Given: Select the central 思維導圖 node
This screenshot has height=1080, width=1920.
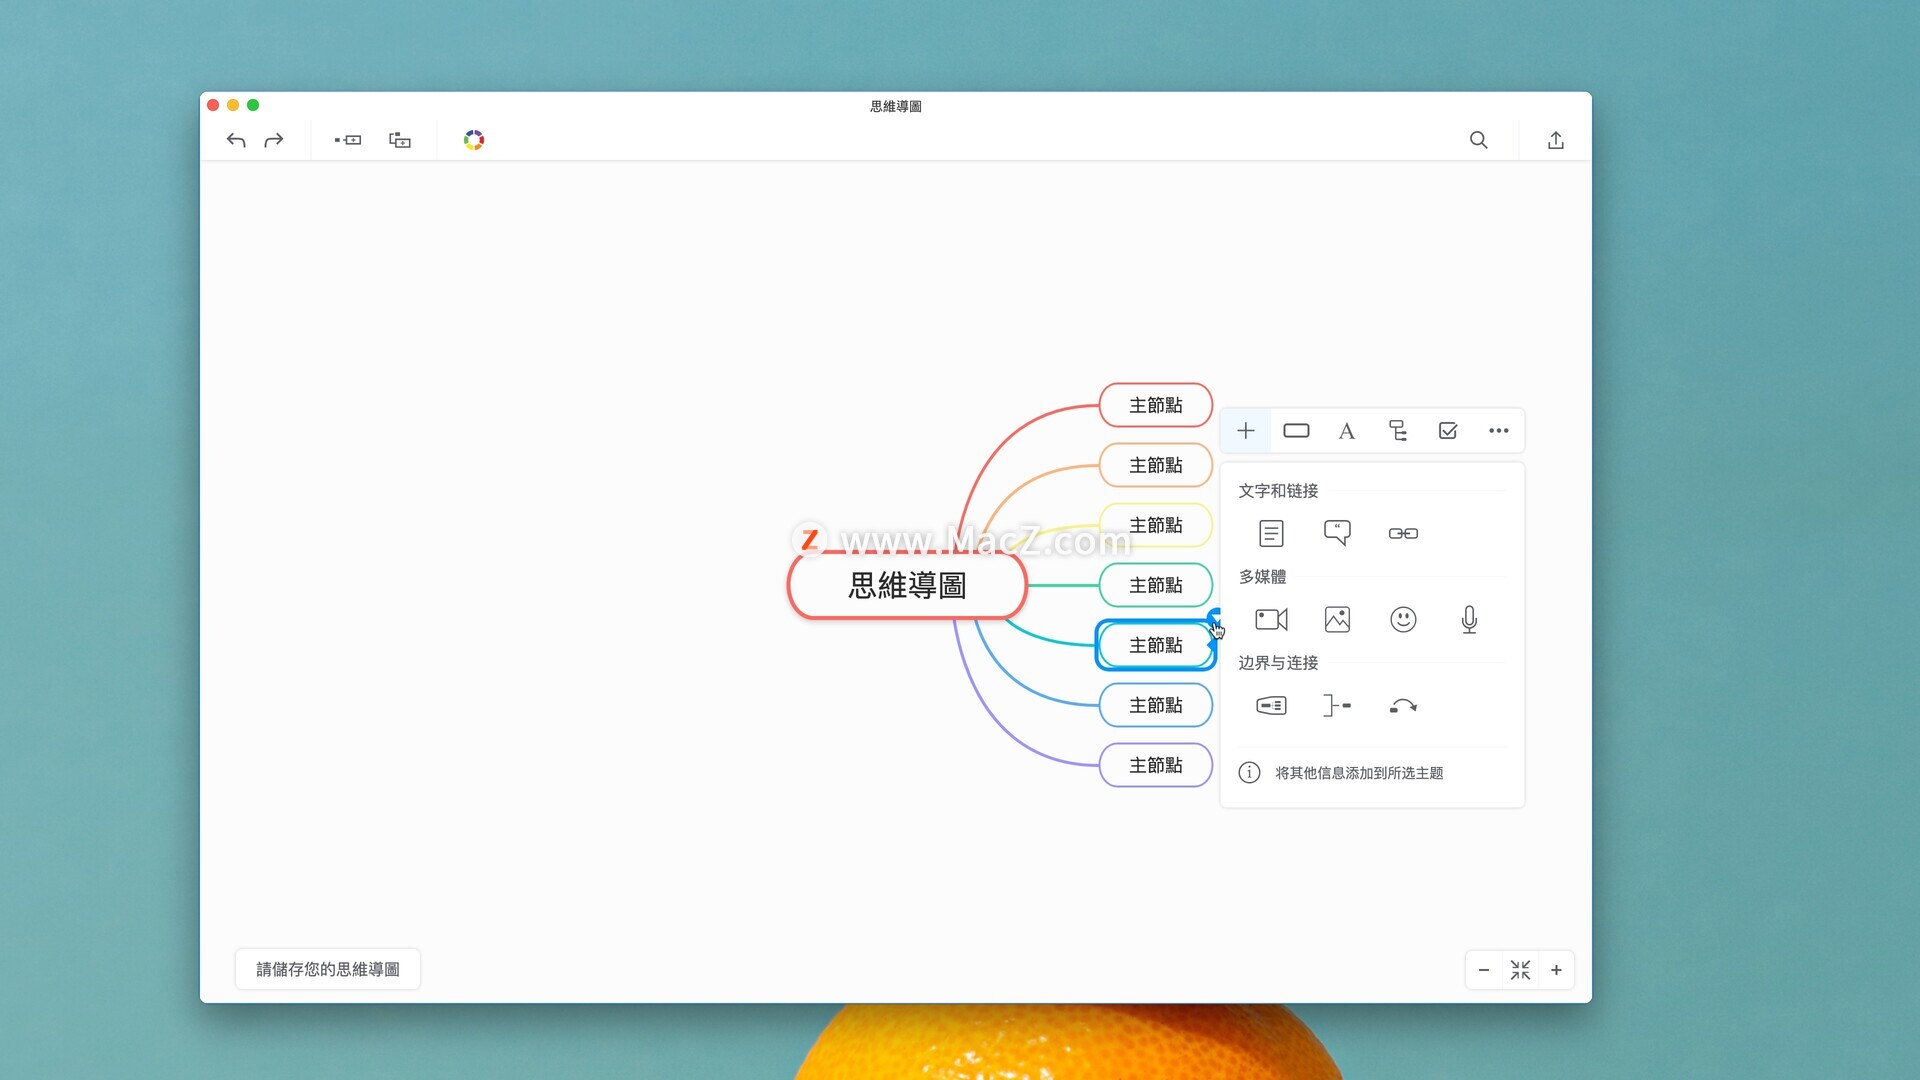Looking at the screenshot, I should point(907,586).
